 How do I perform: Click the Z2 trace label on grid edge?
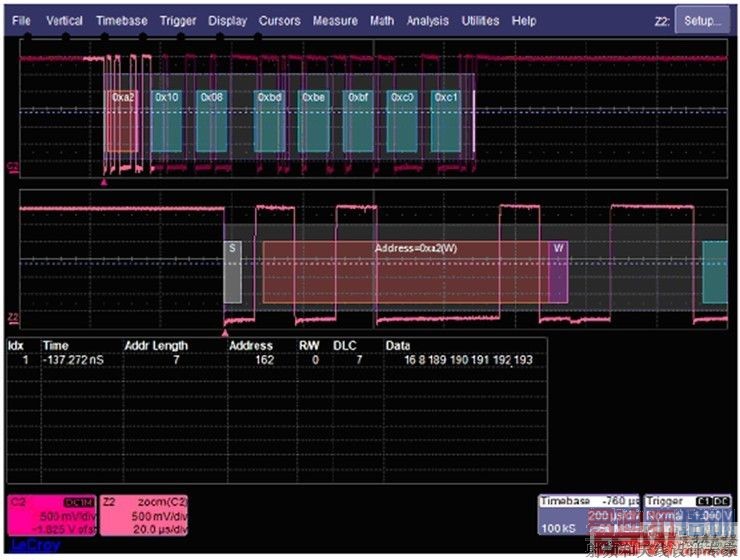(13, 318)
